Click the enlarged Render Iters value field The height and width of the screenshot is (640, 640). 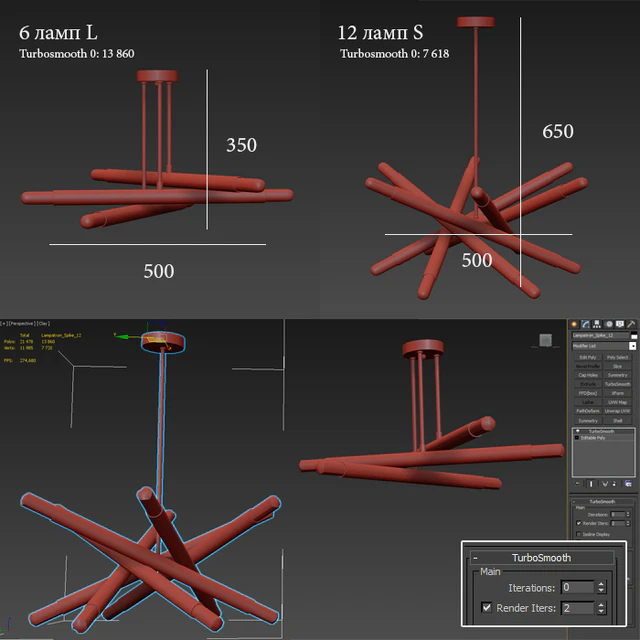pos(577,608)
